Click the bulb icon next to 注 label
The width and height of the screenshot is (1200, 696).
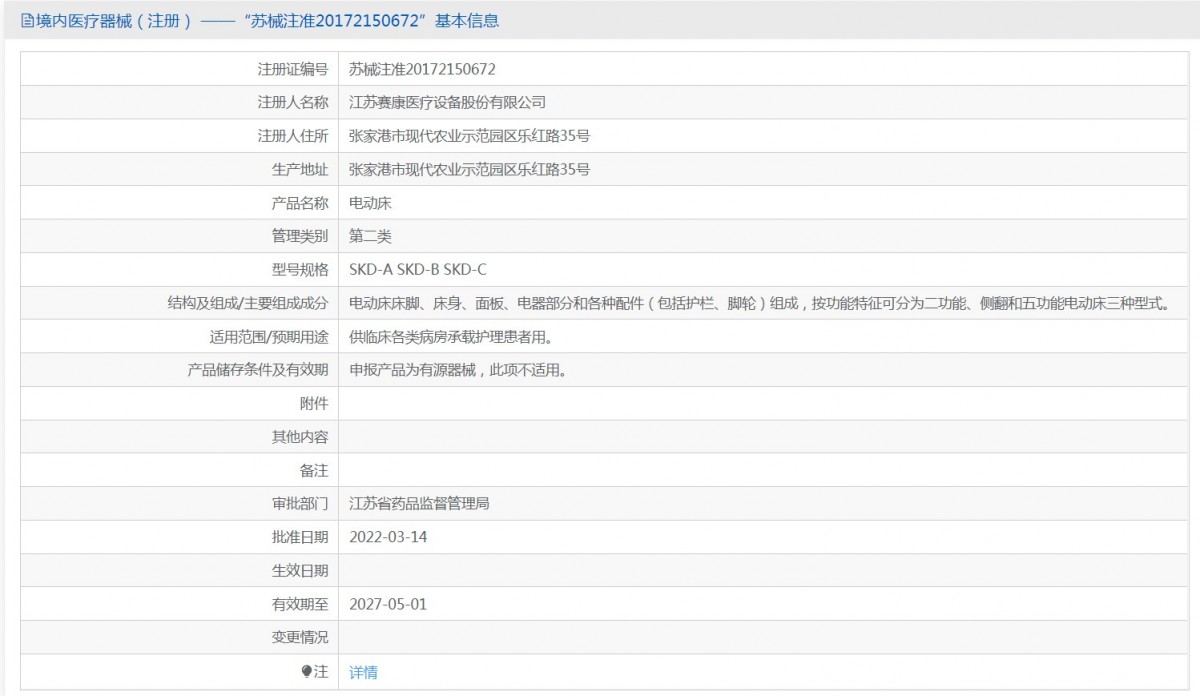(x=307, y=672)
